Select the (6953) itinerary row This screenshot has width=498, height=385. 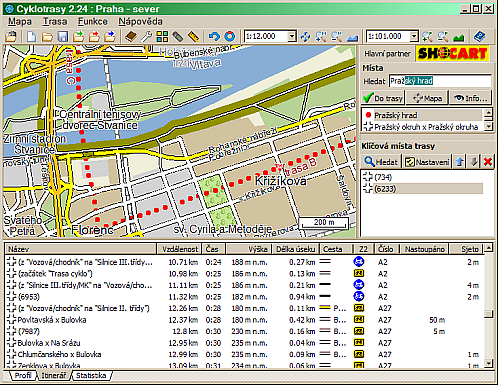(x=244, y=297)
